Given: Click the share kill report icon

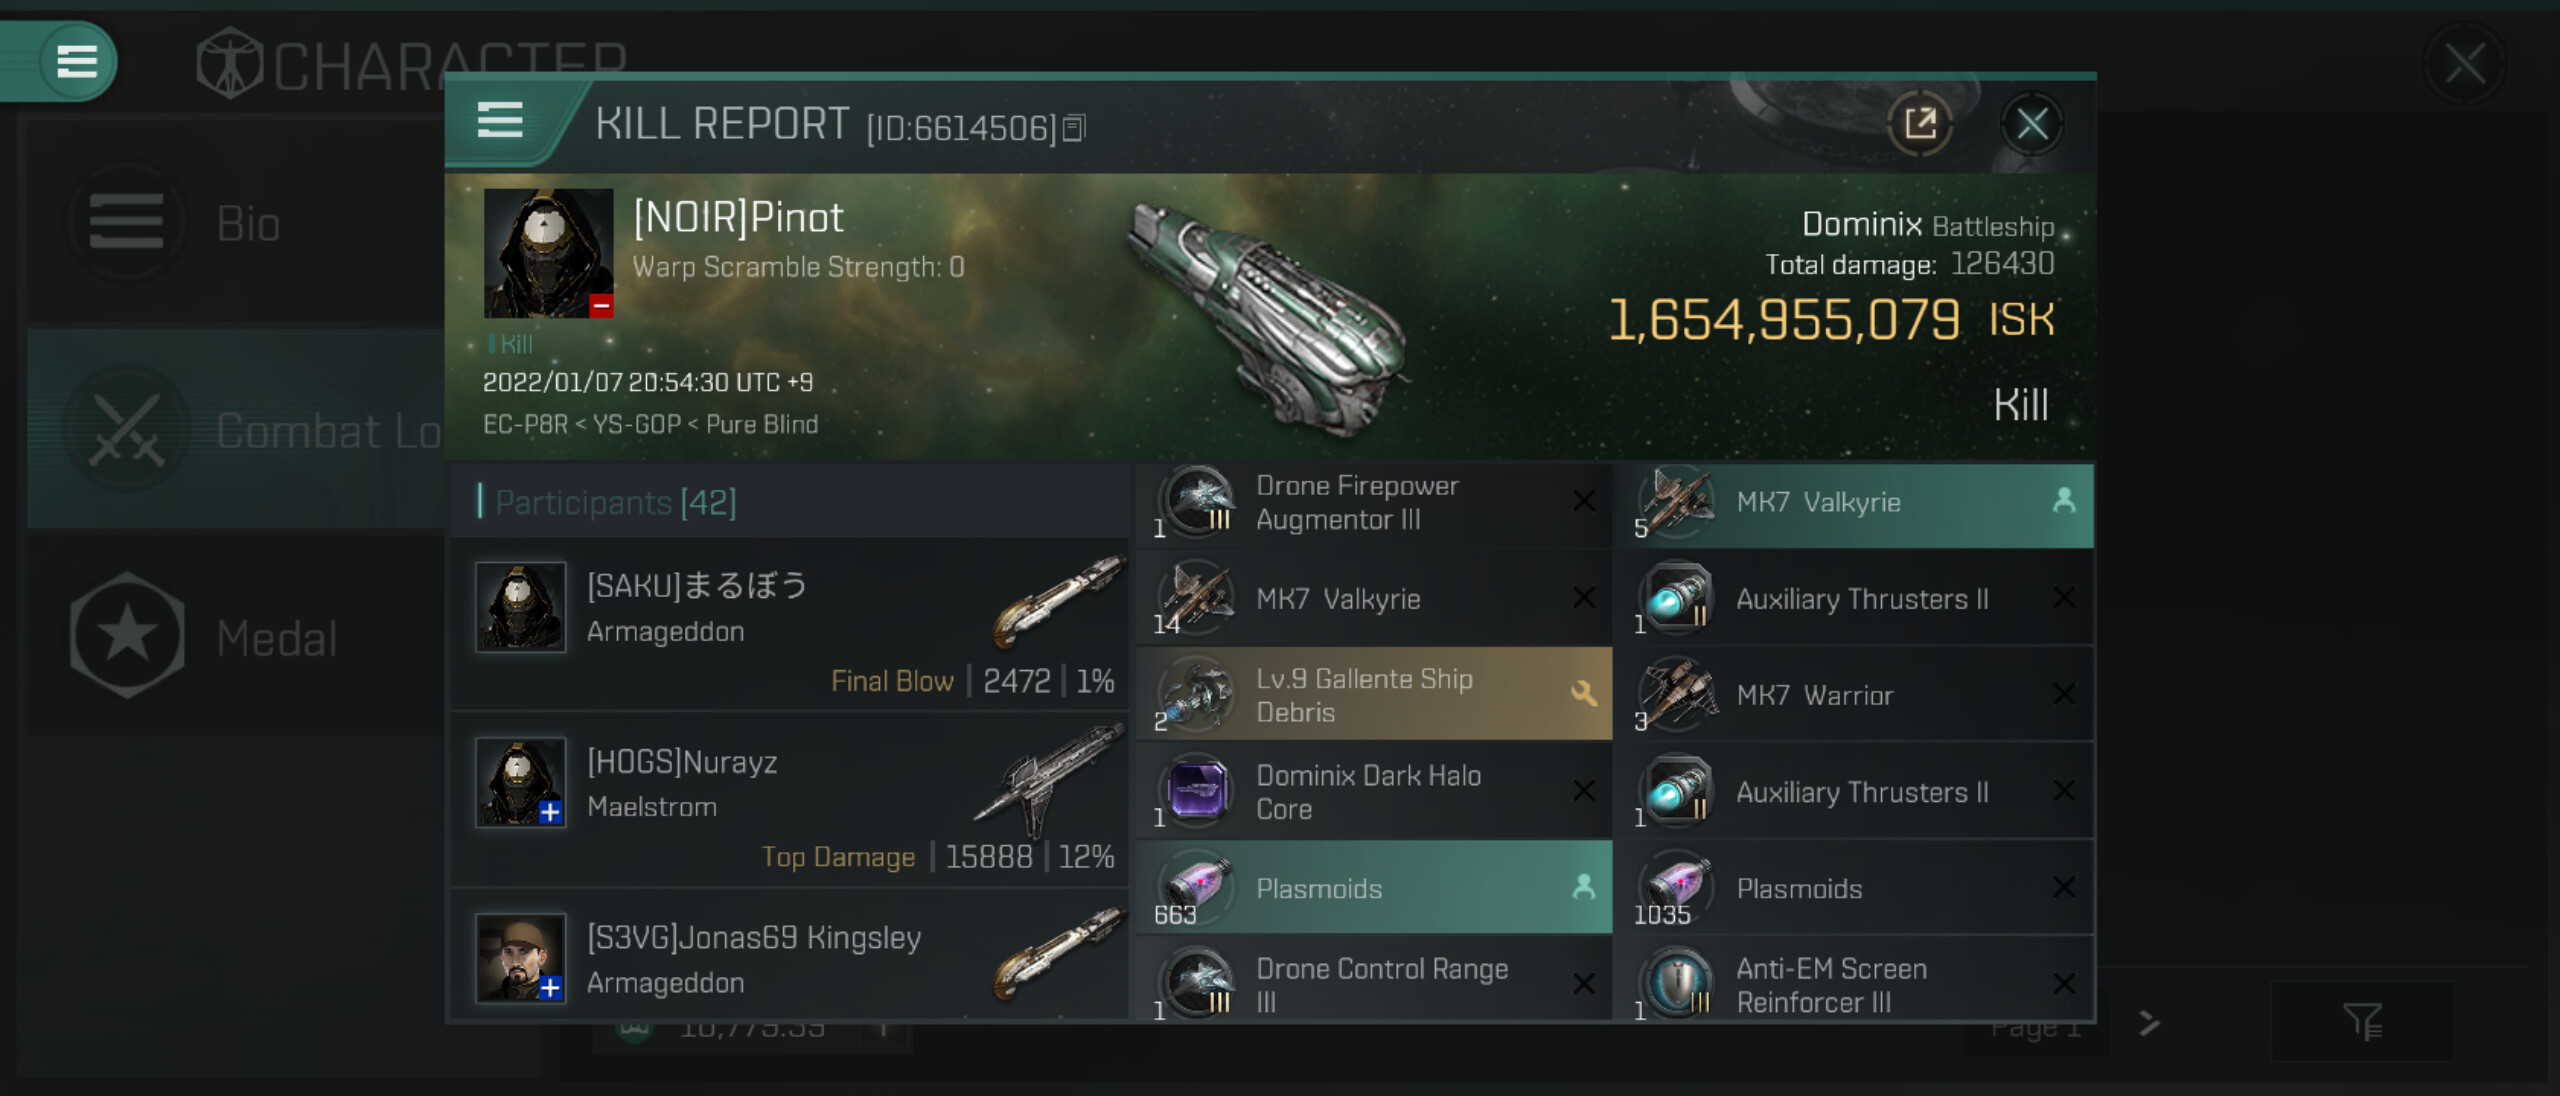Looking at the screenshot, I should coord(1919,124).
